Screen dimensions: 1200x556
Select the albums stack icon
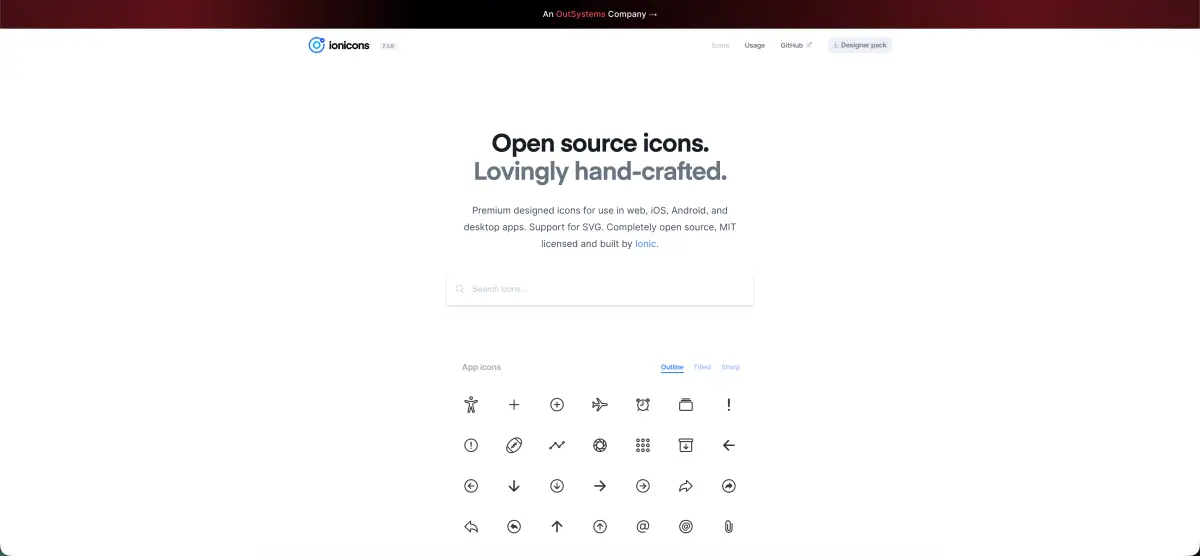(686, 405)
